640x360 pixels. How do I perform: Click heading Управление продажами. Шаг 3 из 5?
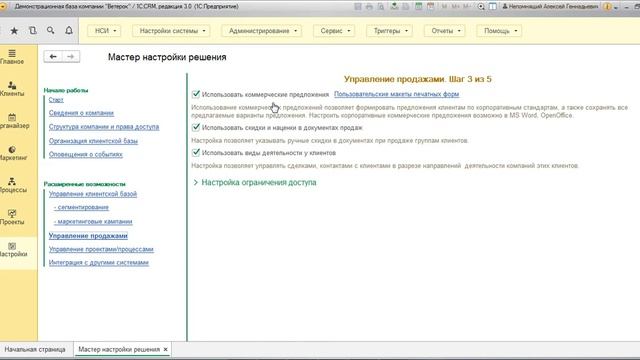(x=418, y=79)
